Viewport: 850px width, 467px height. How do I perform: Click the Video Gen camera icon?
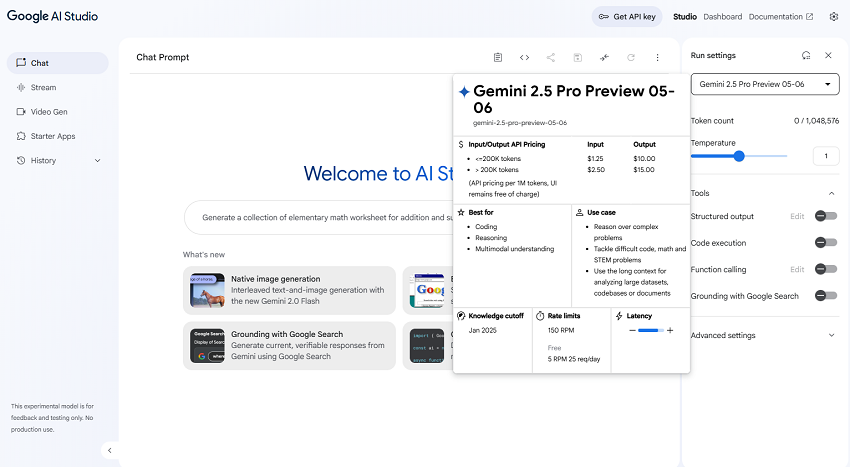click(x=21, y=112)
